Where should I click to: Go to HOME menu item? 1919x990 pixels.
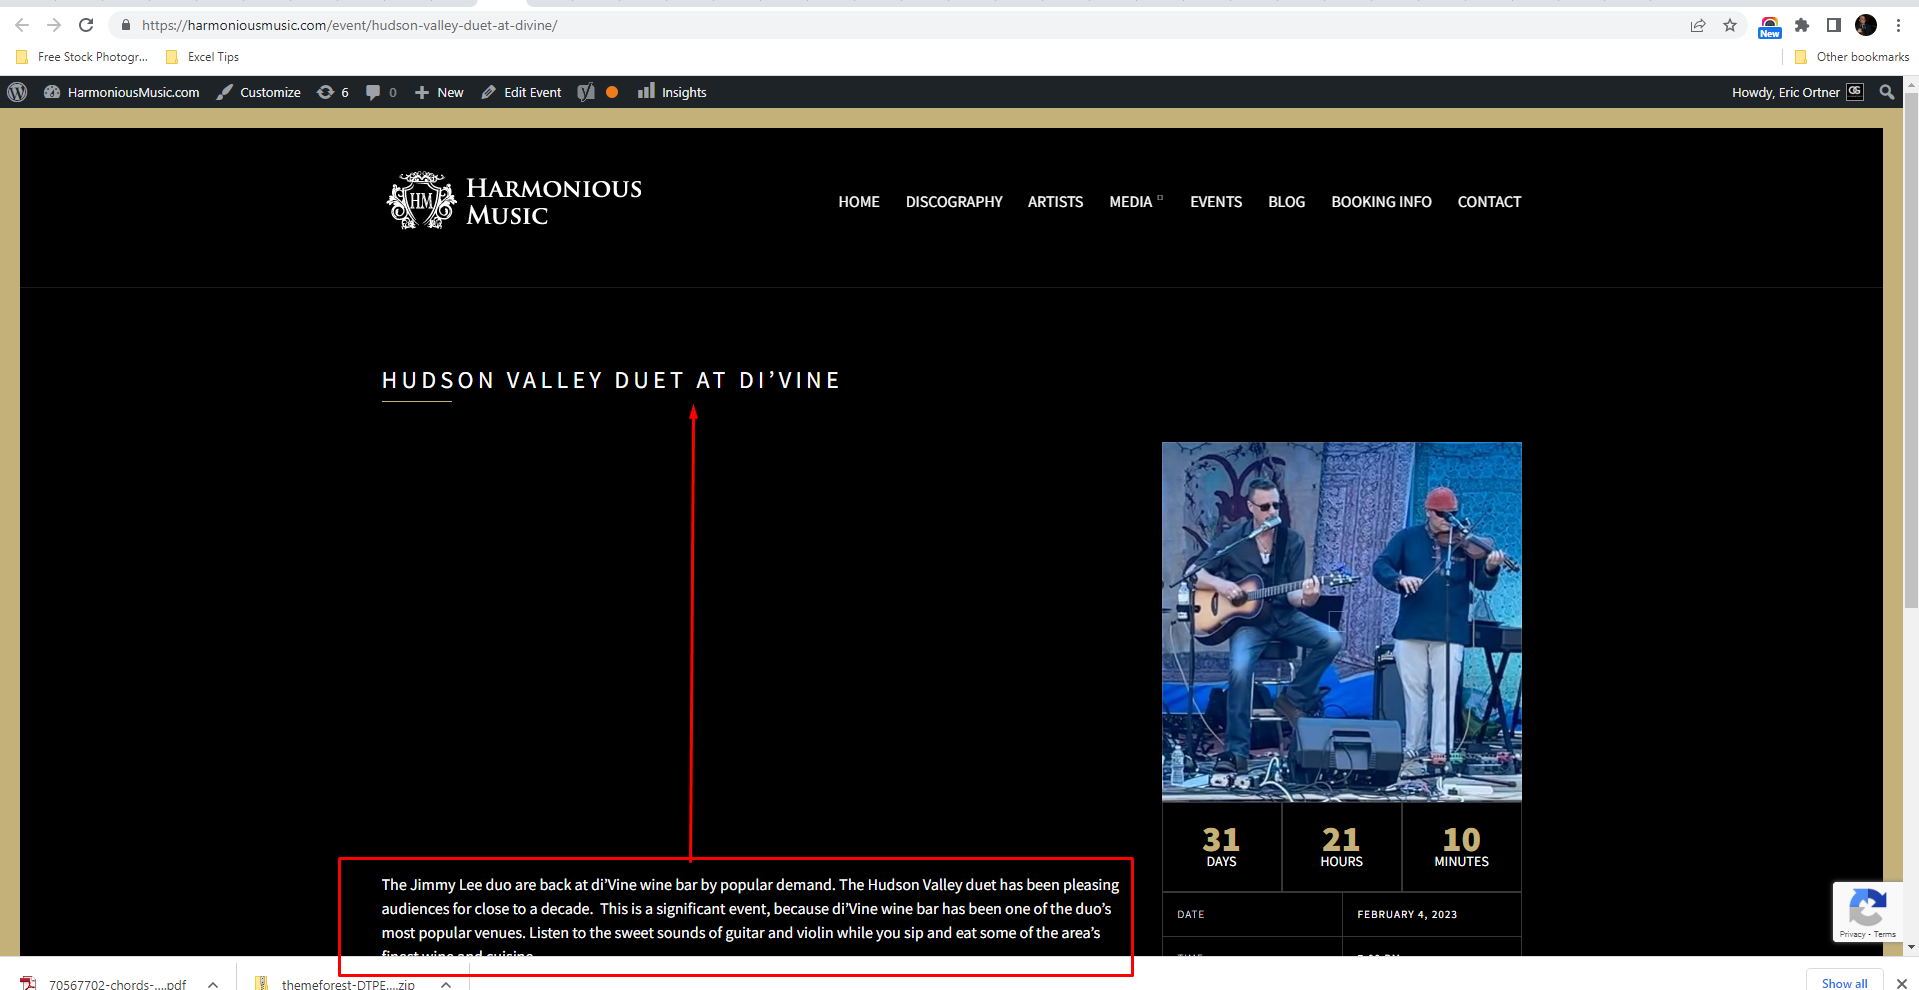point(859,202)
